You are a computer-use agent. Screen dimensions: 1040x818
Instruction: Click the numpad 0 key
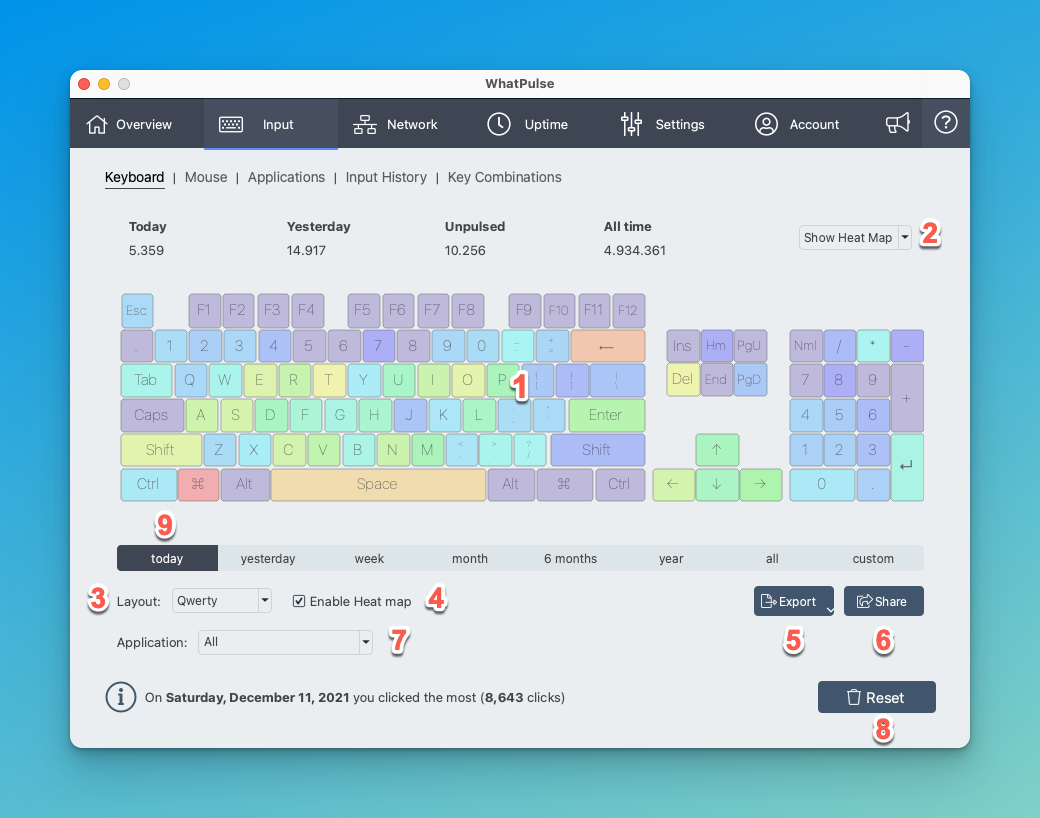click(x=822, y=484)
